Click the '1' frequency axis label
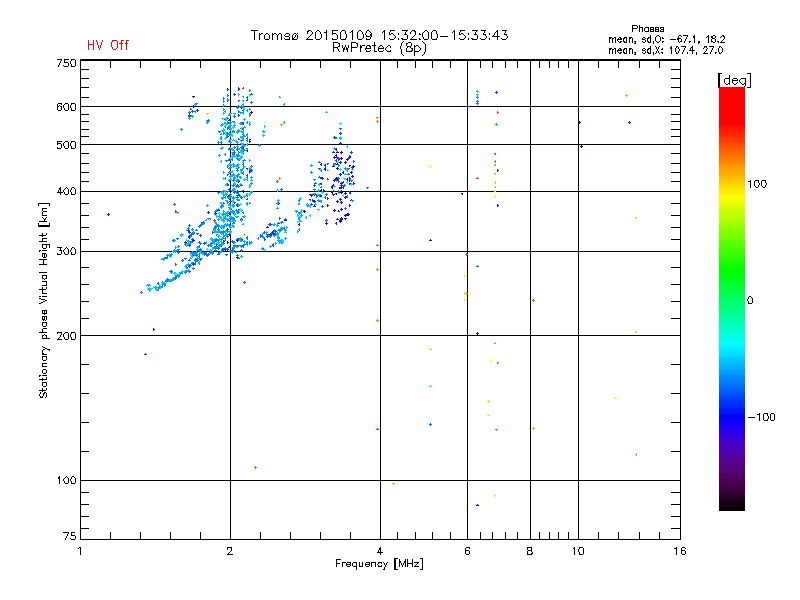800x600 pixels. pyautogui.click(x=80, y=551)
